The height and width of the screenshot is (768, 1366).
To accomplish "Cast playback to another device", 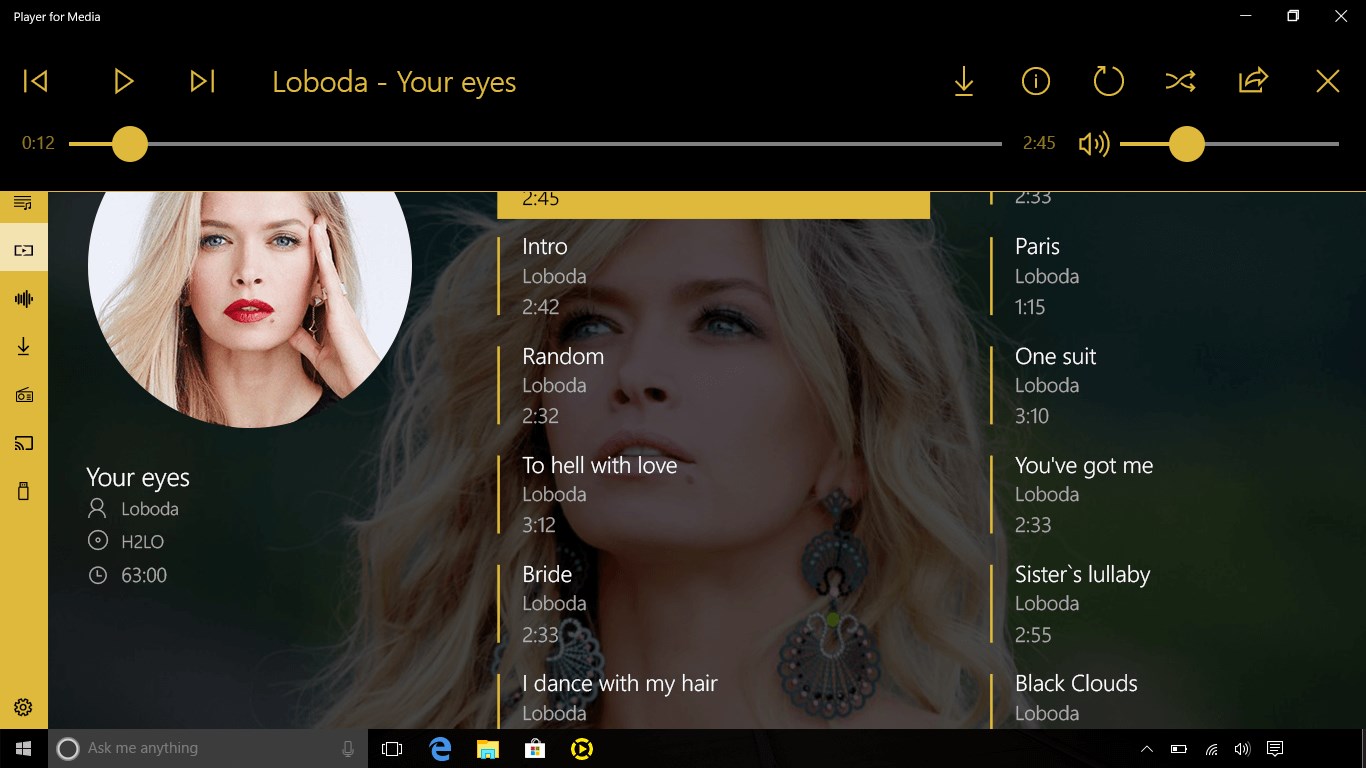I will click(22, 442).
